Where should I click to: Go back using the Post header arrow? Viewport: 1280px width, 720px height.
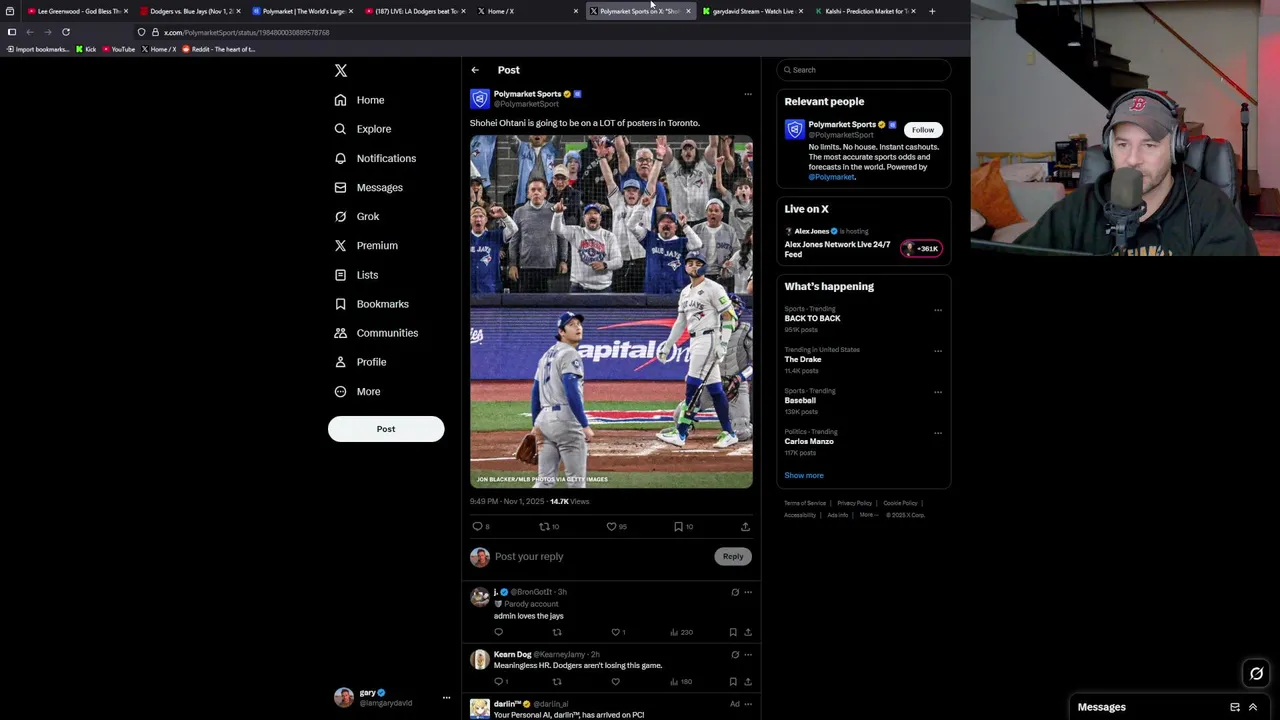475,70
